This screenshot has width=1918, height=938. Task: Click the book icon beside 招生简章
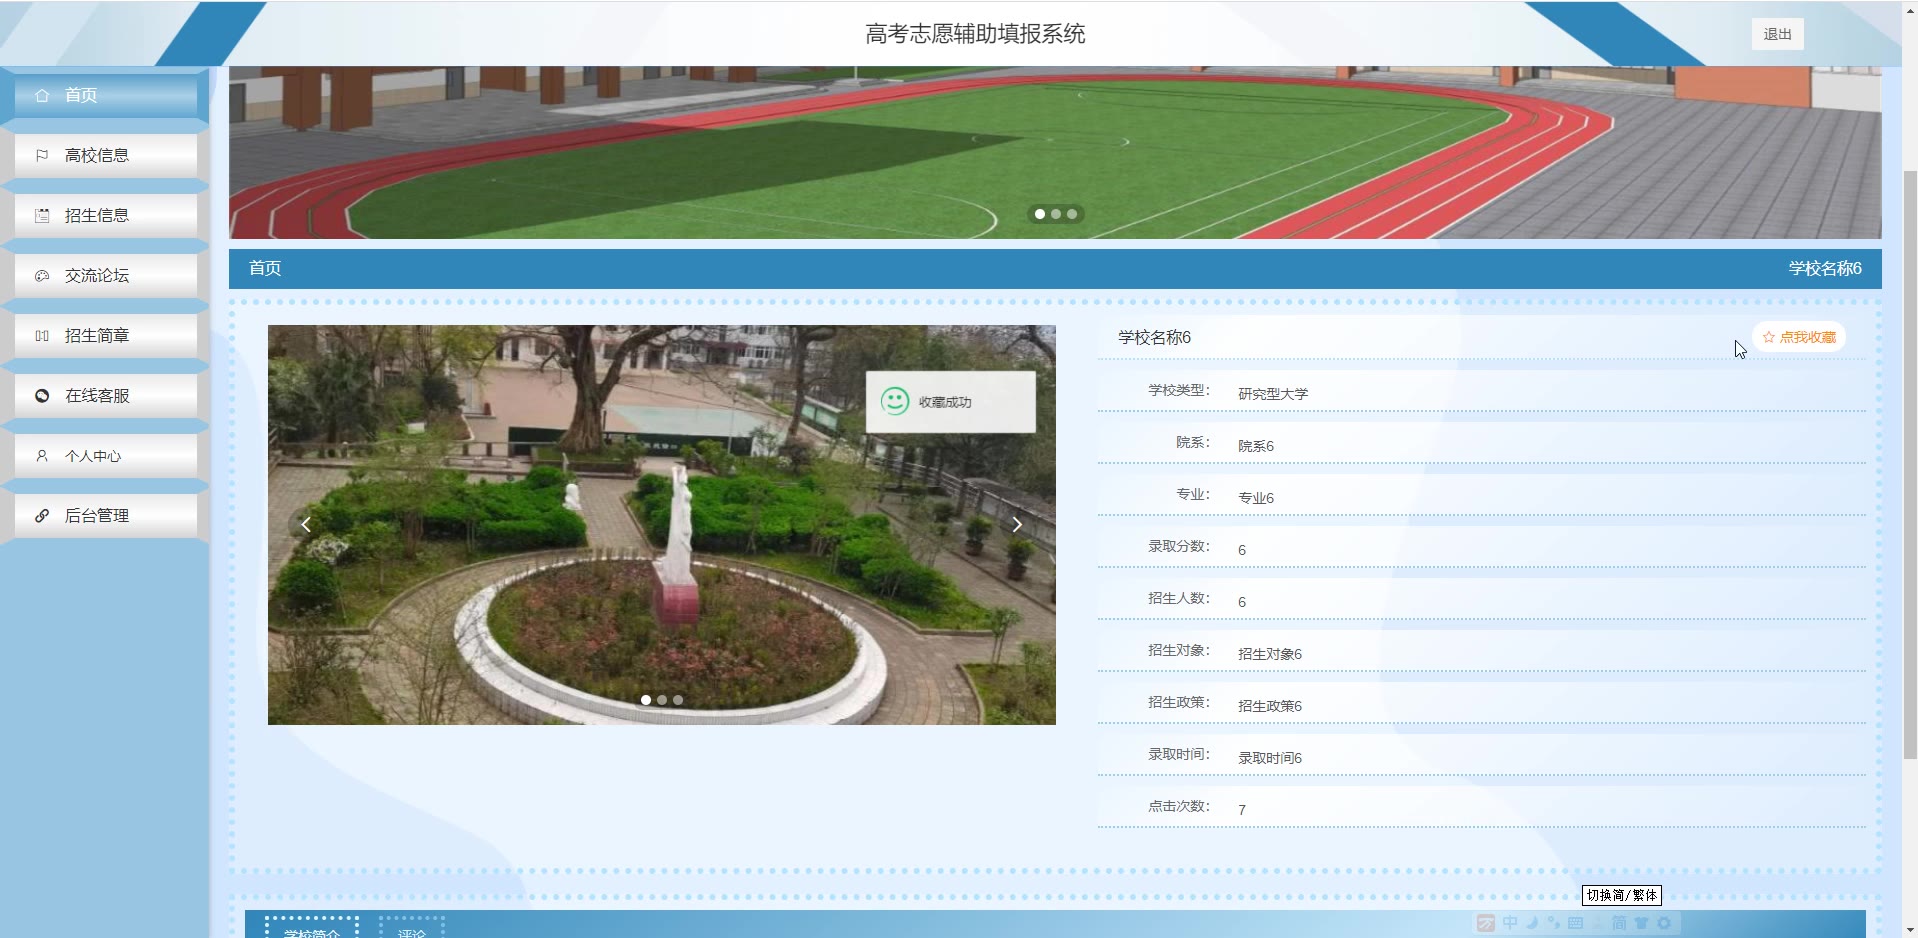click(42, 336)
